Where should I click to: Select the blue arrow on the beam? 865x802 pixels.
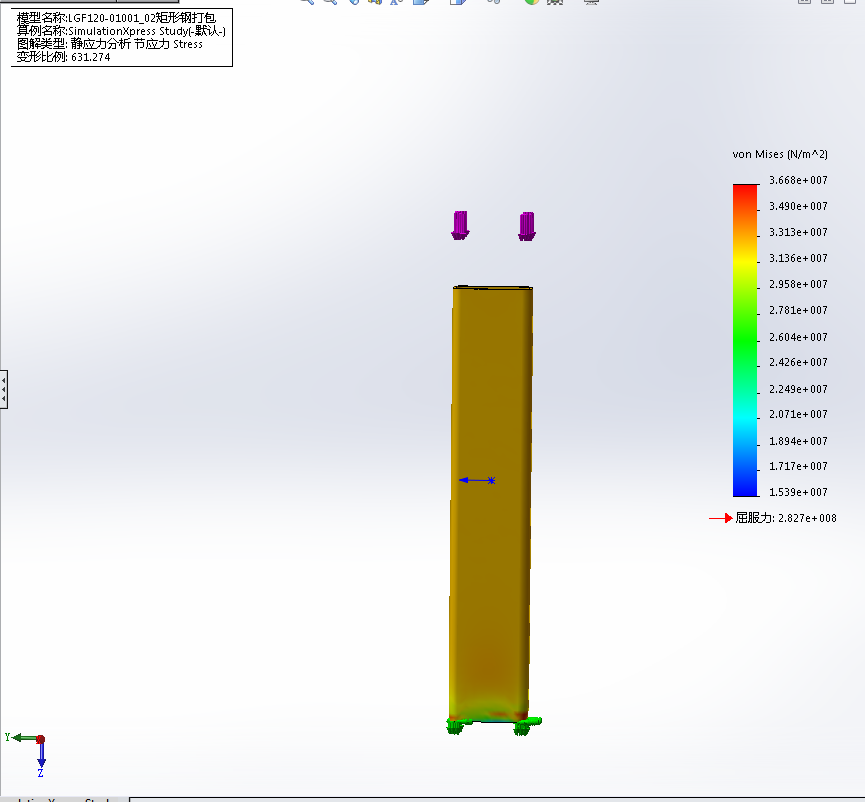coord(477,481)
